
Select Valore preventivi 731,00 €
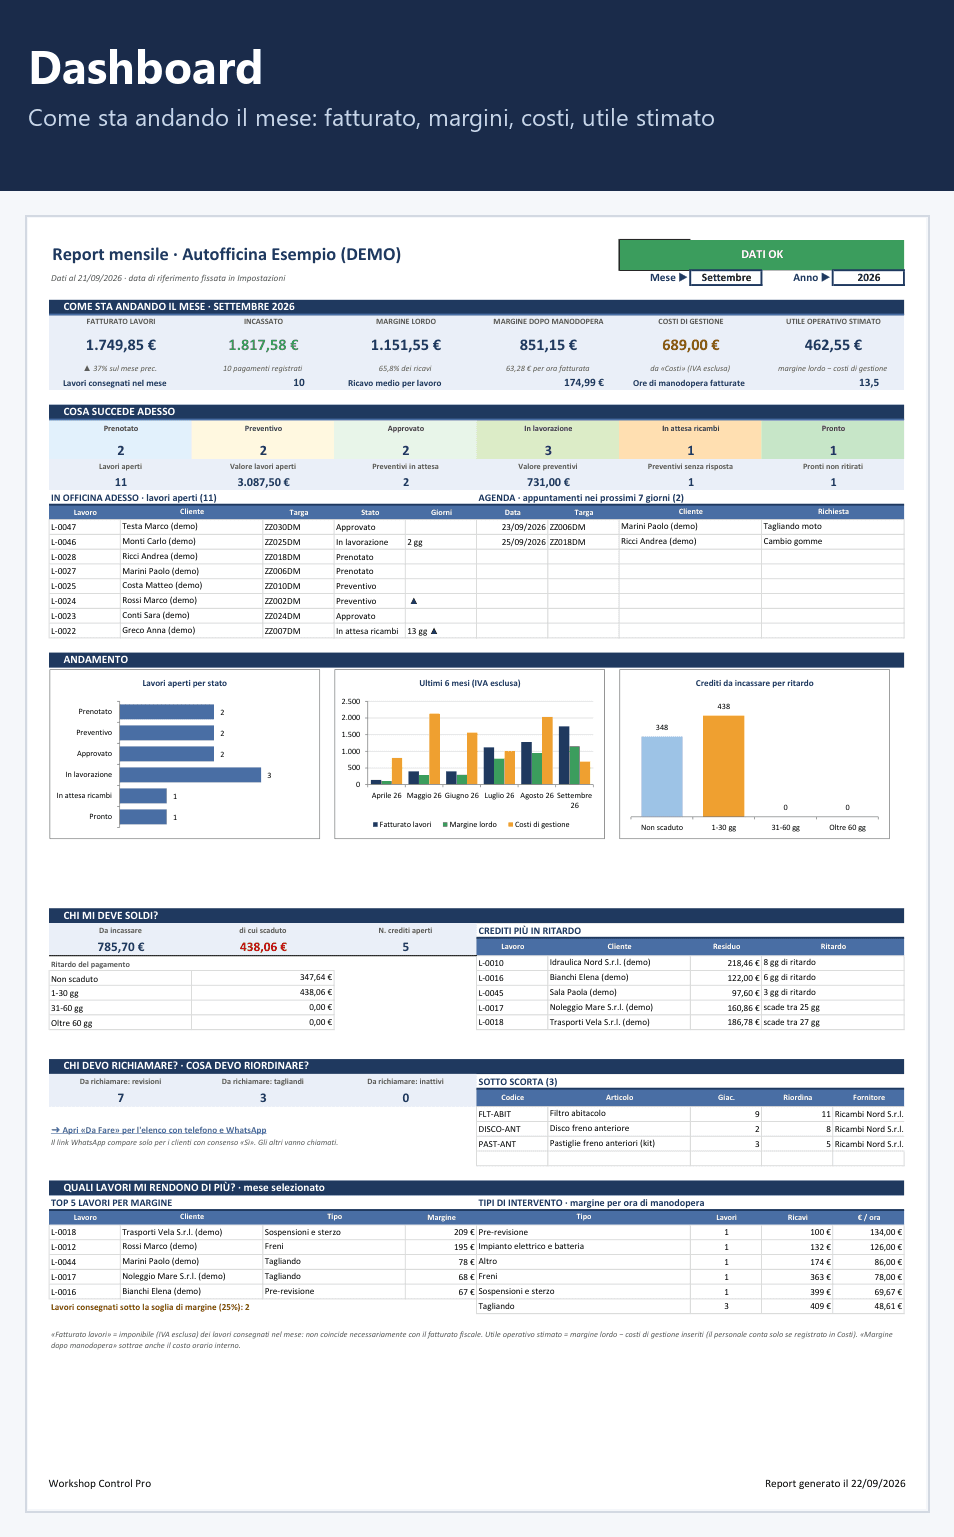coord(549,482)
